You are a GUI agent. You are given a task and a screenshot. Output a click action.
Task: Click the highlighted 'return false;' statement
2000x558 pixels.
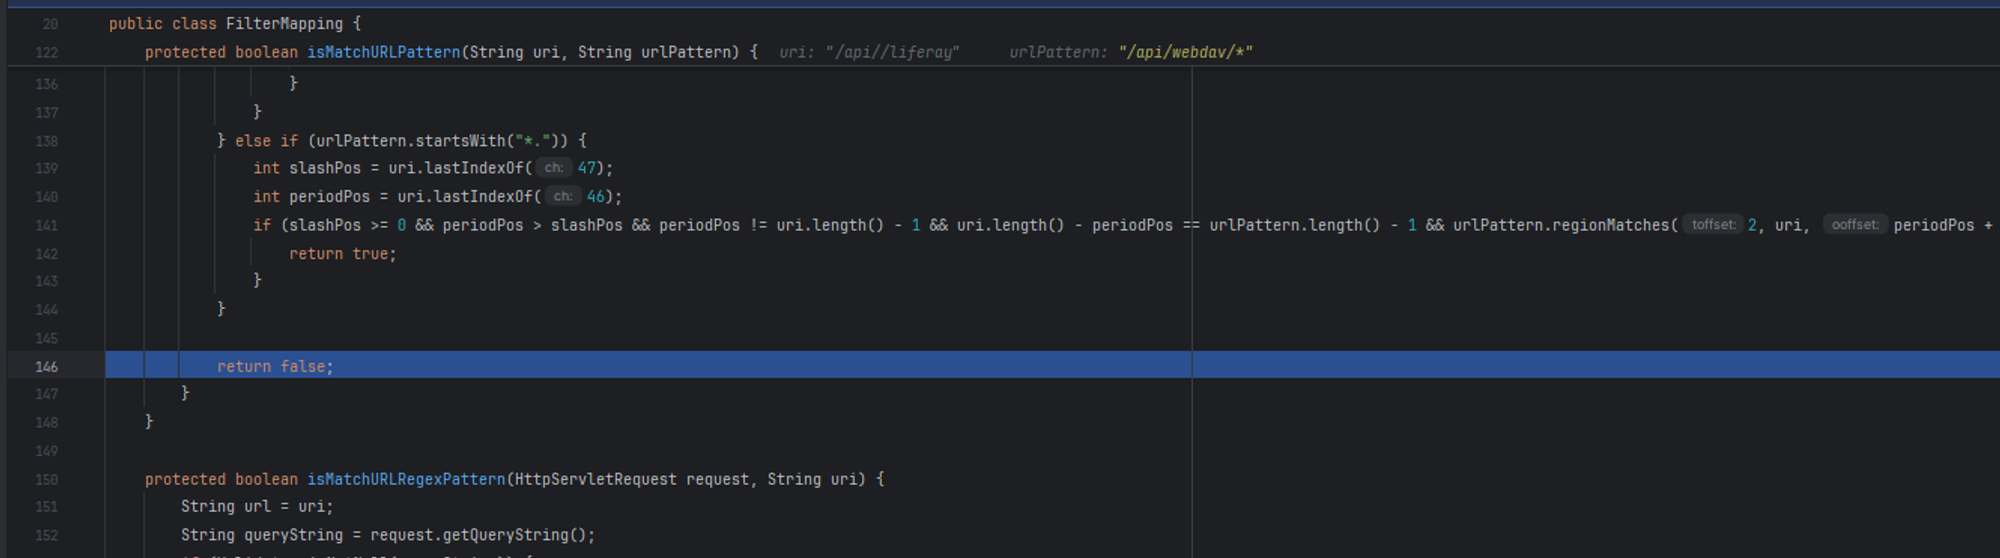click(x=275, y=367)
